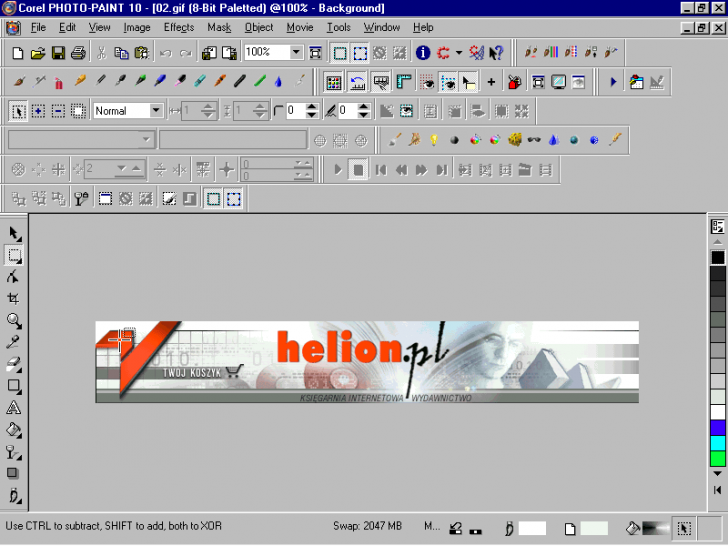The image size is (728, 546).
Task: Click the helion.pl banner image
Action: (x=367, y=362)
